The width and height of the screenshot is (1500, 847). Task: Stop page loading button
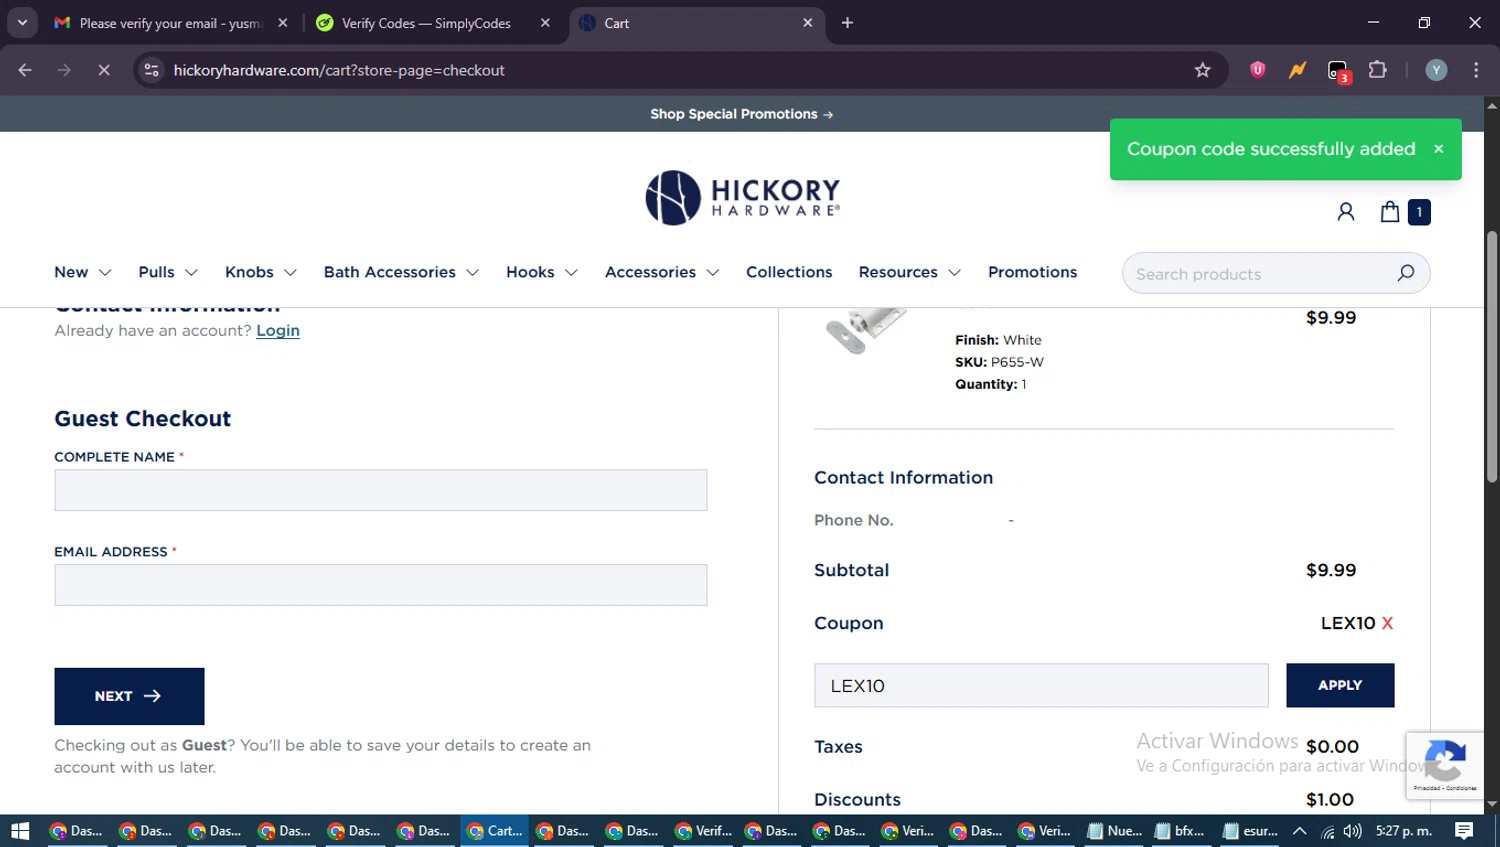point(104,70)
